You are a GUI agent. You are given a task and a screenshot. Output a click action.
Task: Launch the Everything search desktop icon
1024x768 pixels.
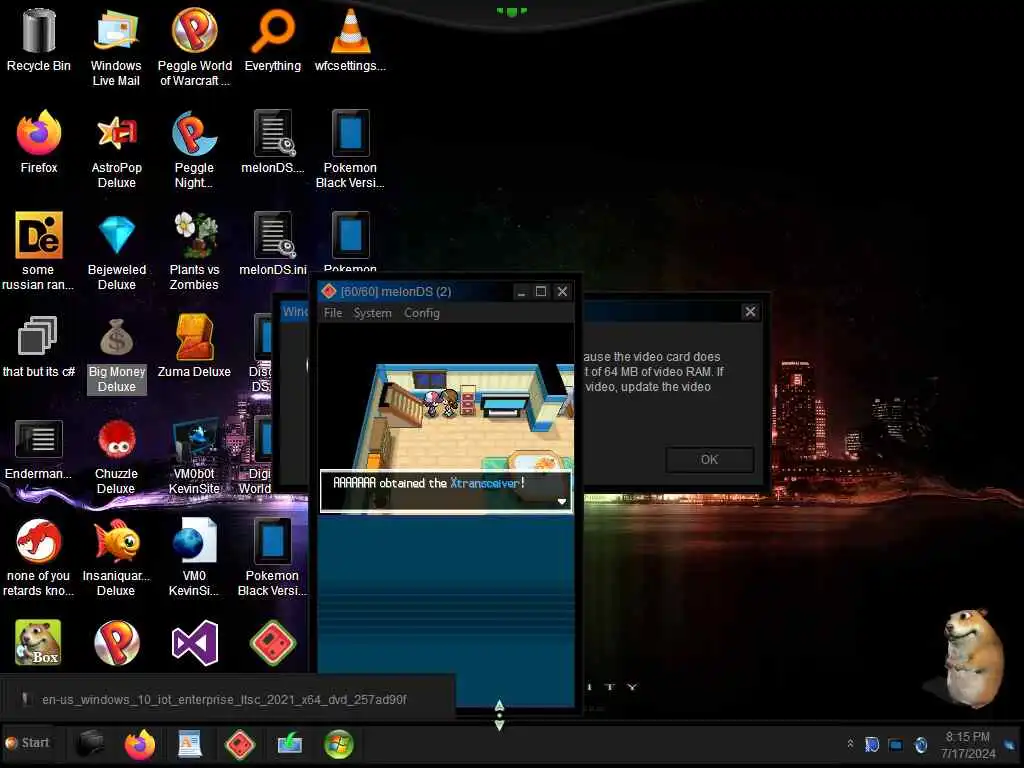coord(272,40)
